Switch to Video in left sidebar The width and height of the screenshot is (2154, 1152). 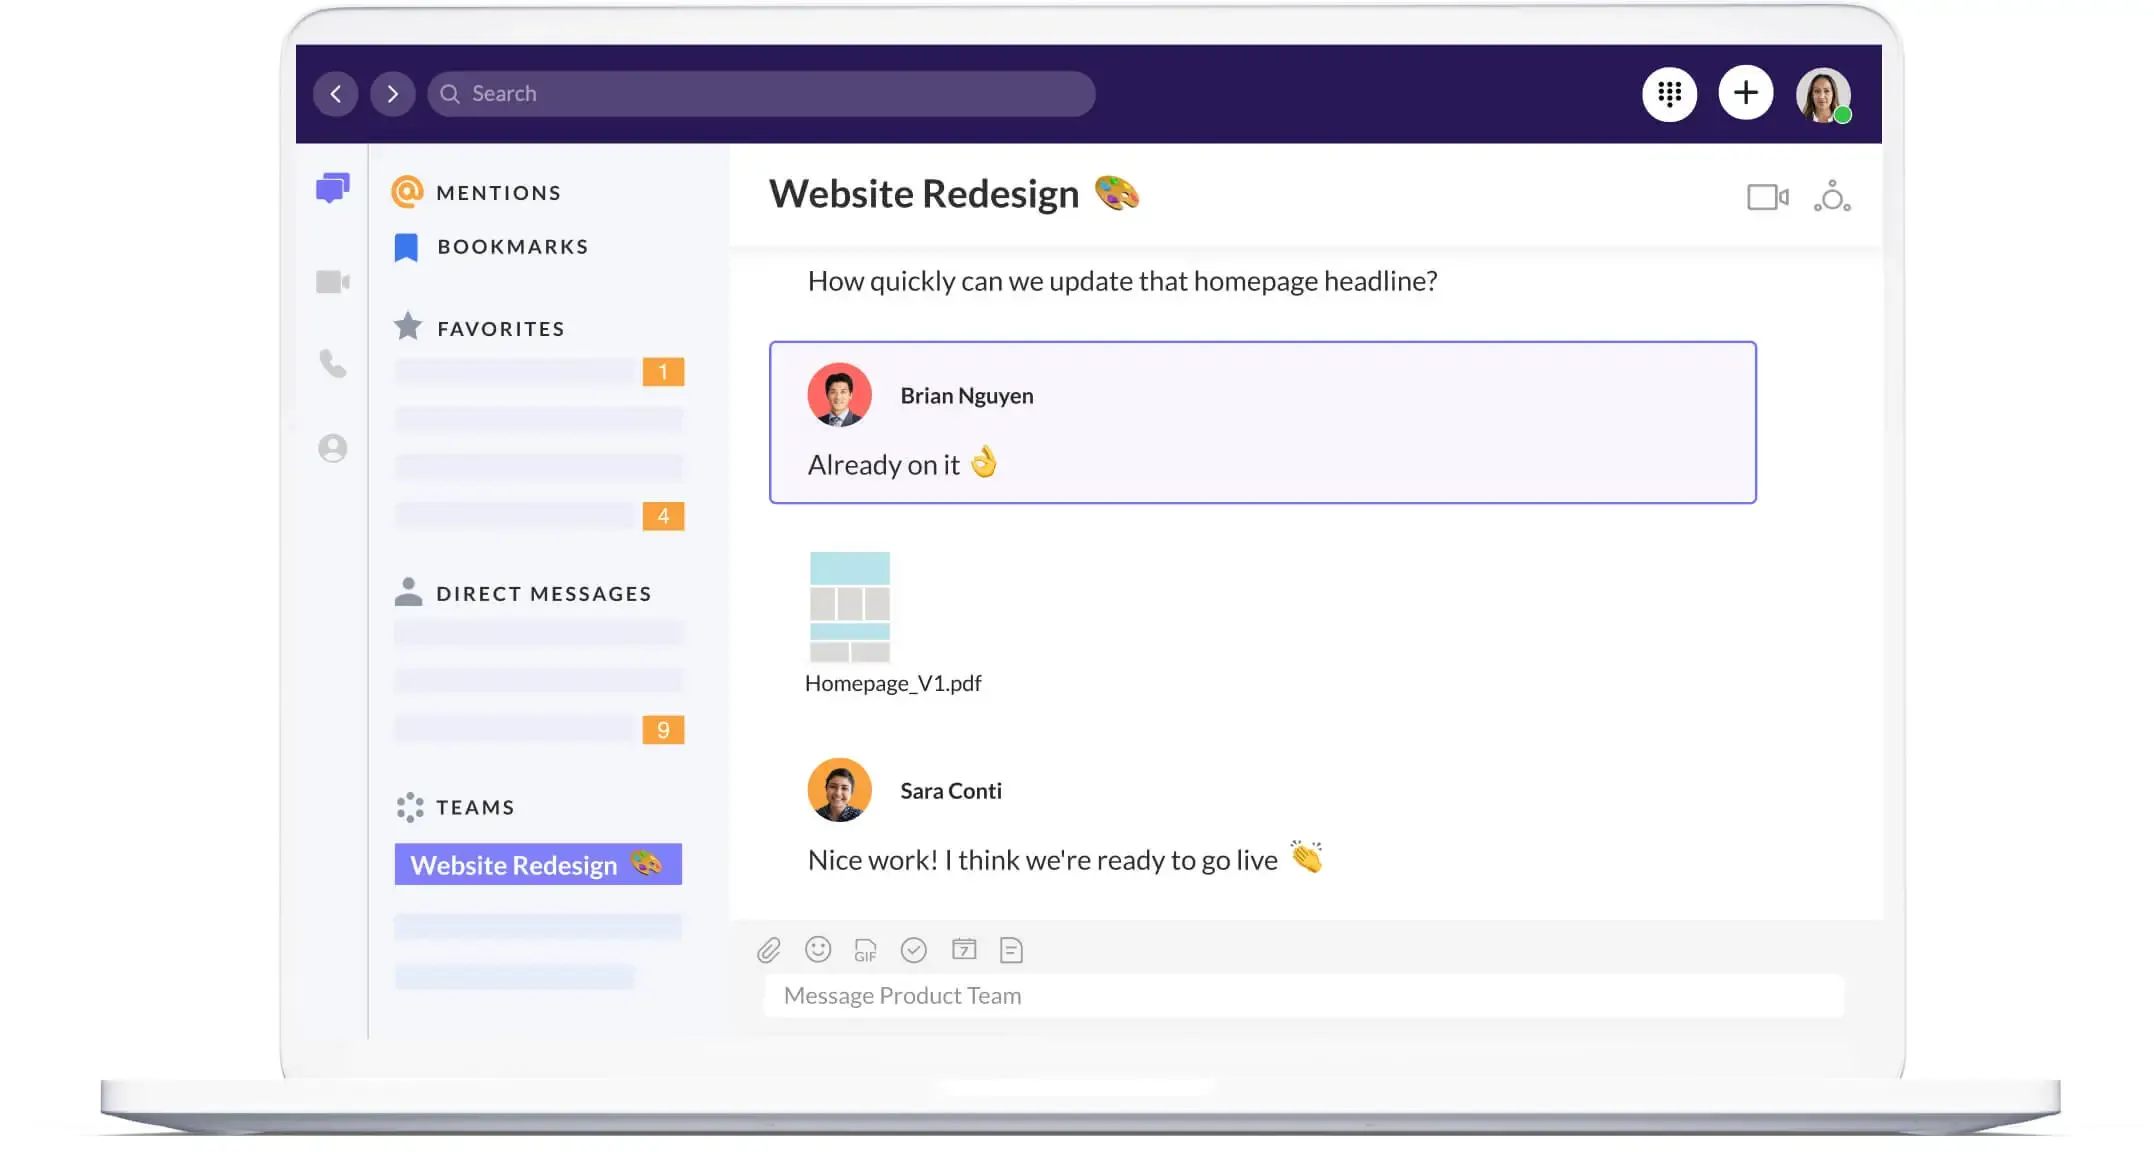(x=332, y=282)
